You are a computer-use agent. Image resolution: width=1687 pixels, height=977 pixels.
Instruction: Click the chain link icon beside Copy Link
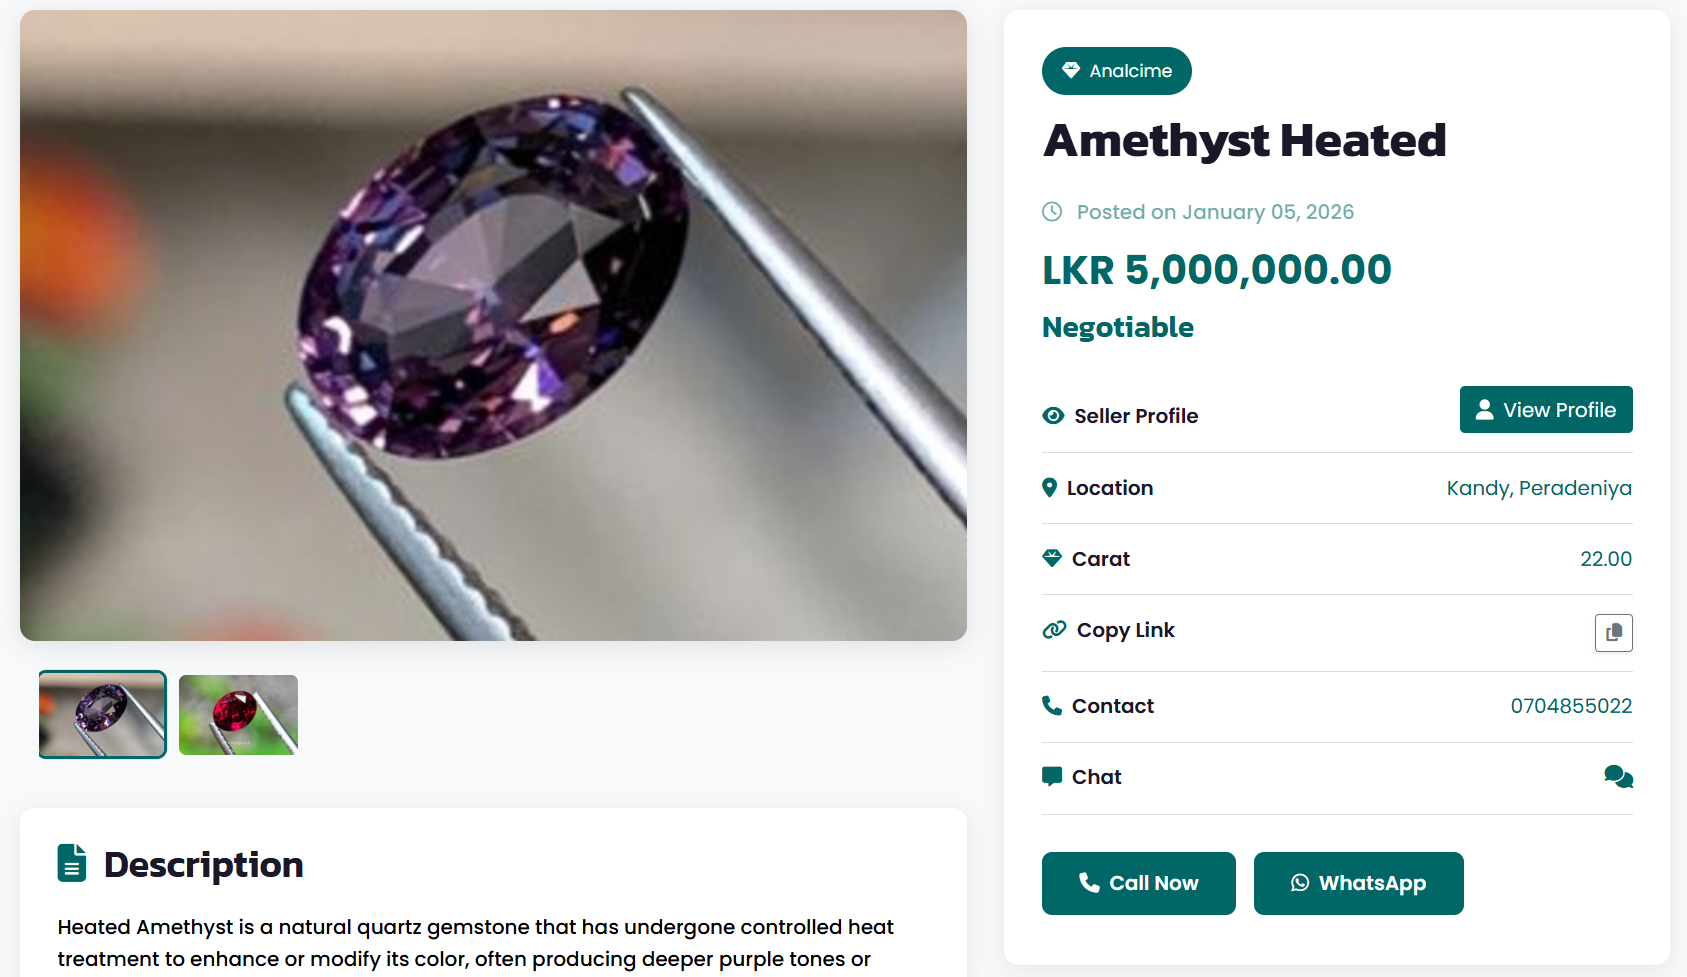tap(1053, 630)
